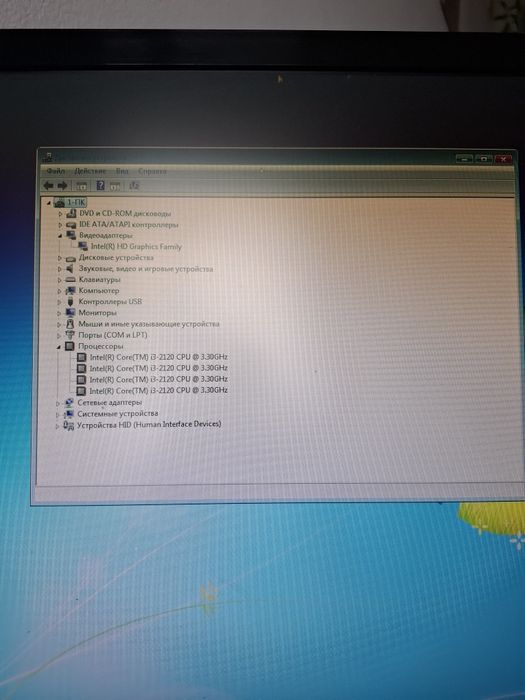Open the Вид menu
This screenshot has height=700, width=525.
[122, 171]
